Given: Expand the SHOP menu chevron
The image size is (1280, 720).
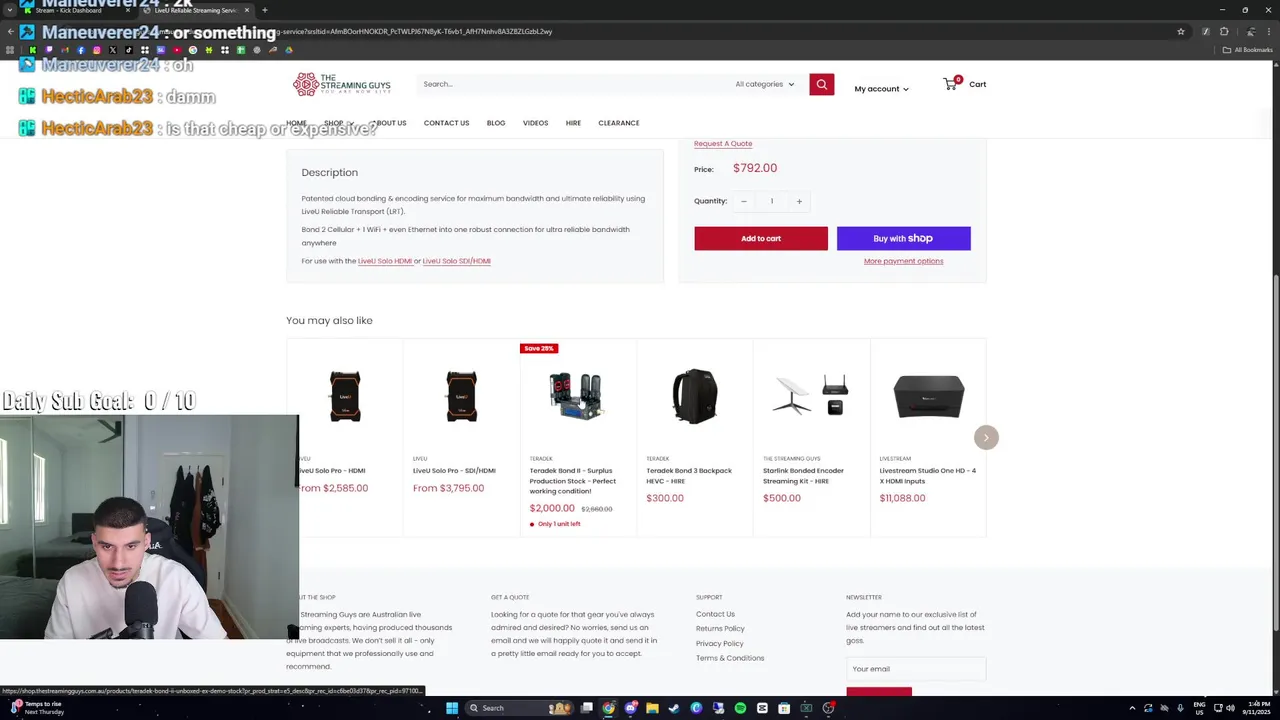Looking at the screenshot, I should (x=350, y=123).
